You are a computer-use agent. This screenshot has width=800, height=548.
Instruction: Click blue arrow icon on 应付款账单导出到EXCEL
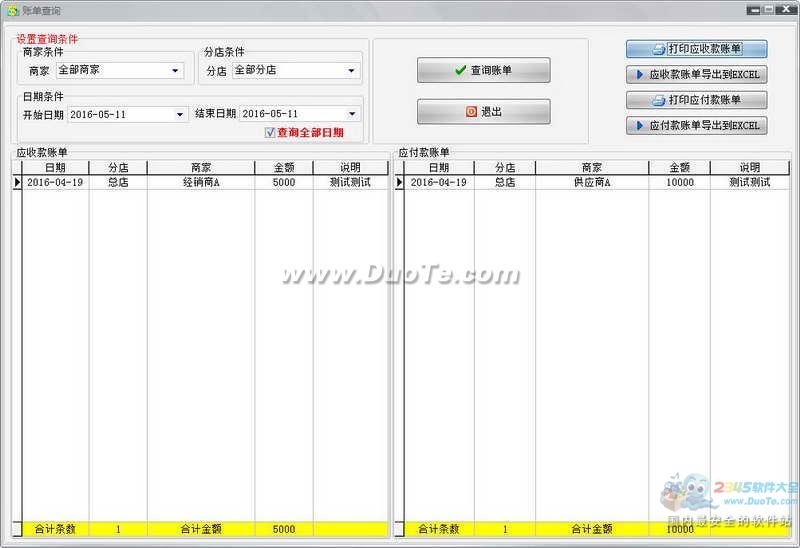click(640, 126)
